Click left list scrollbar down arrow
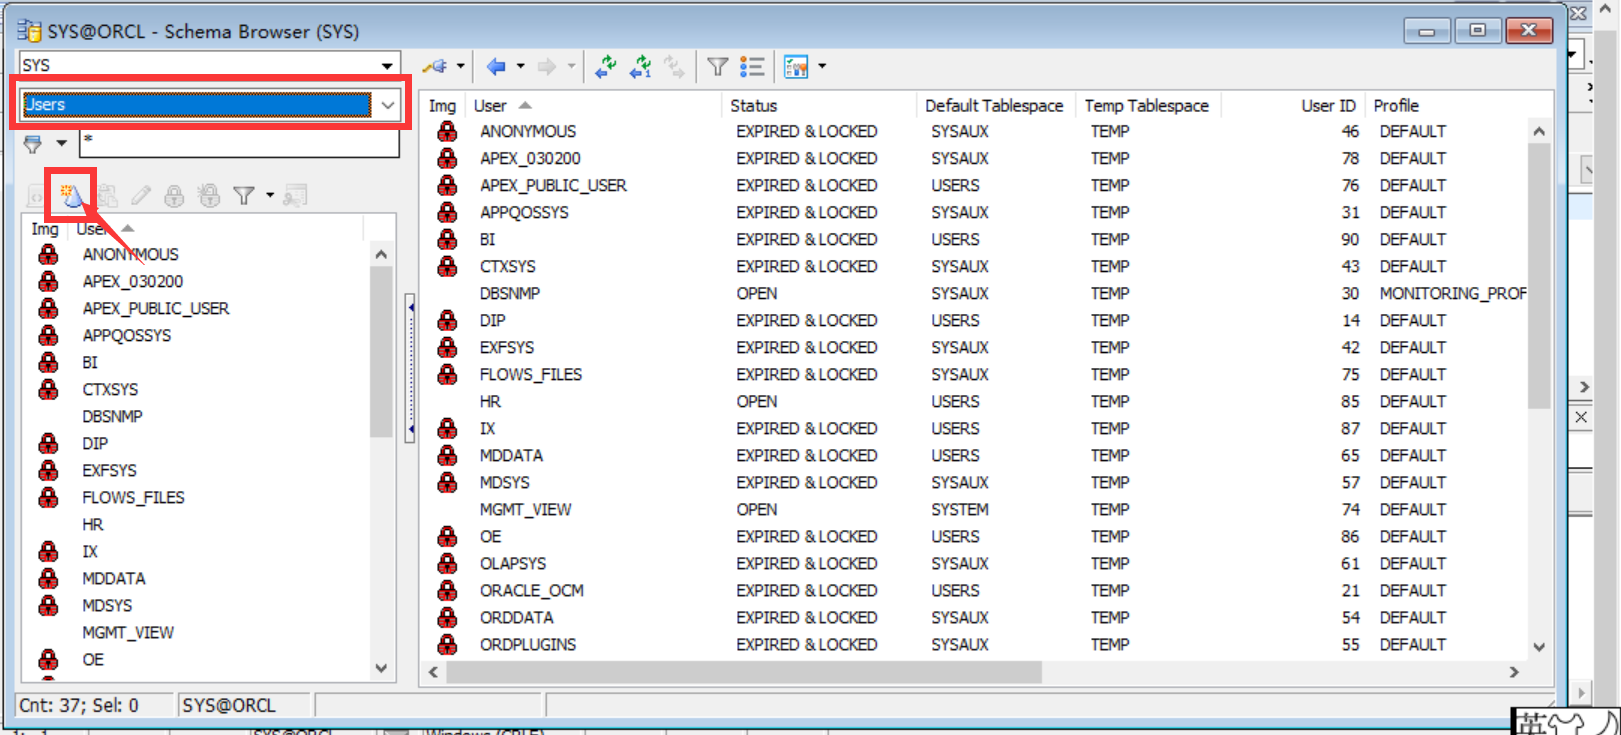The image size is (1621, 735). click(x=381, y=668)
